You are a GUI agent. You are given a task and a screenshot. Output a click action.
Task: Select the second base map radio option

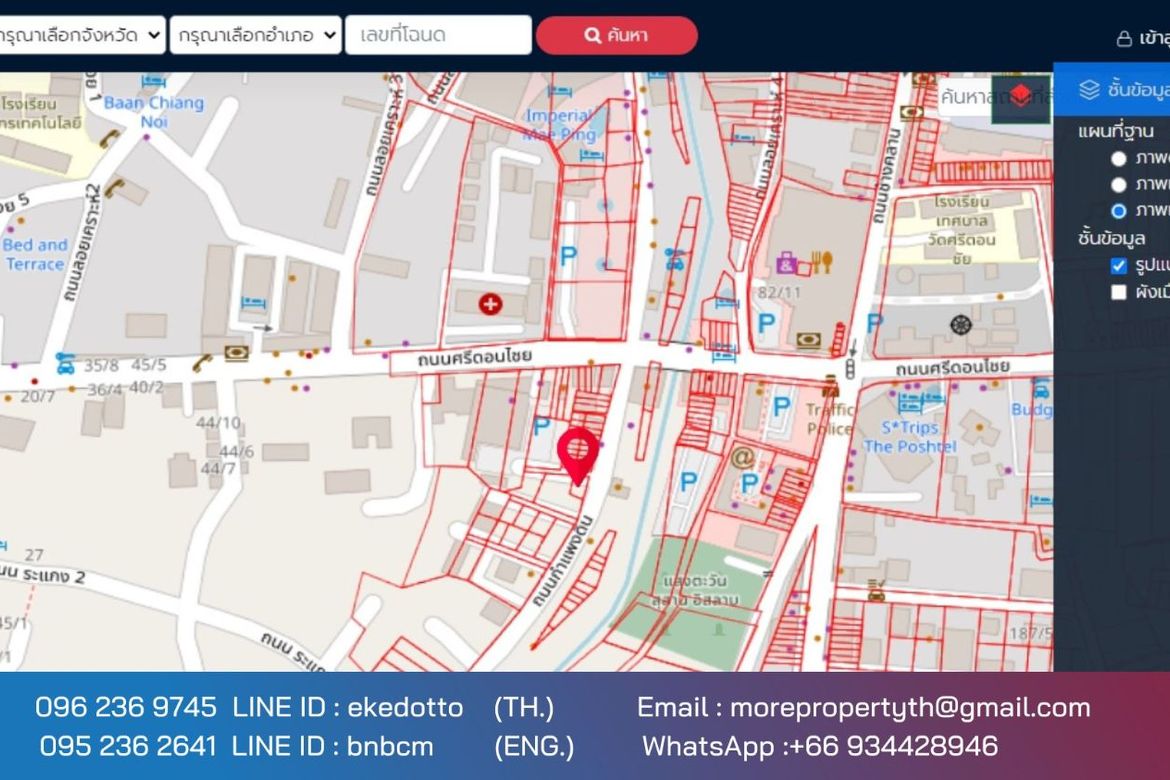tap(1119, 185)
